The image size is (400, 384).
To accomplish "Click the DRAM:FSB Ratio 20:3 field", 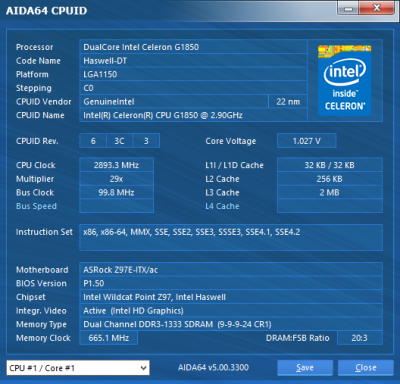I will 360,338.
